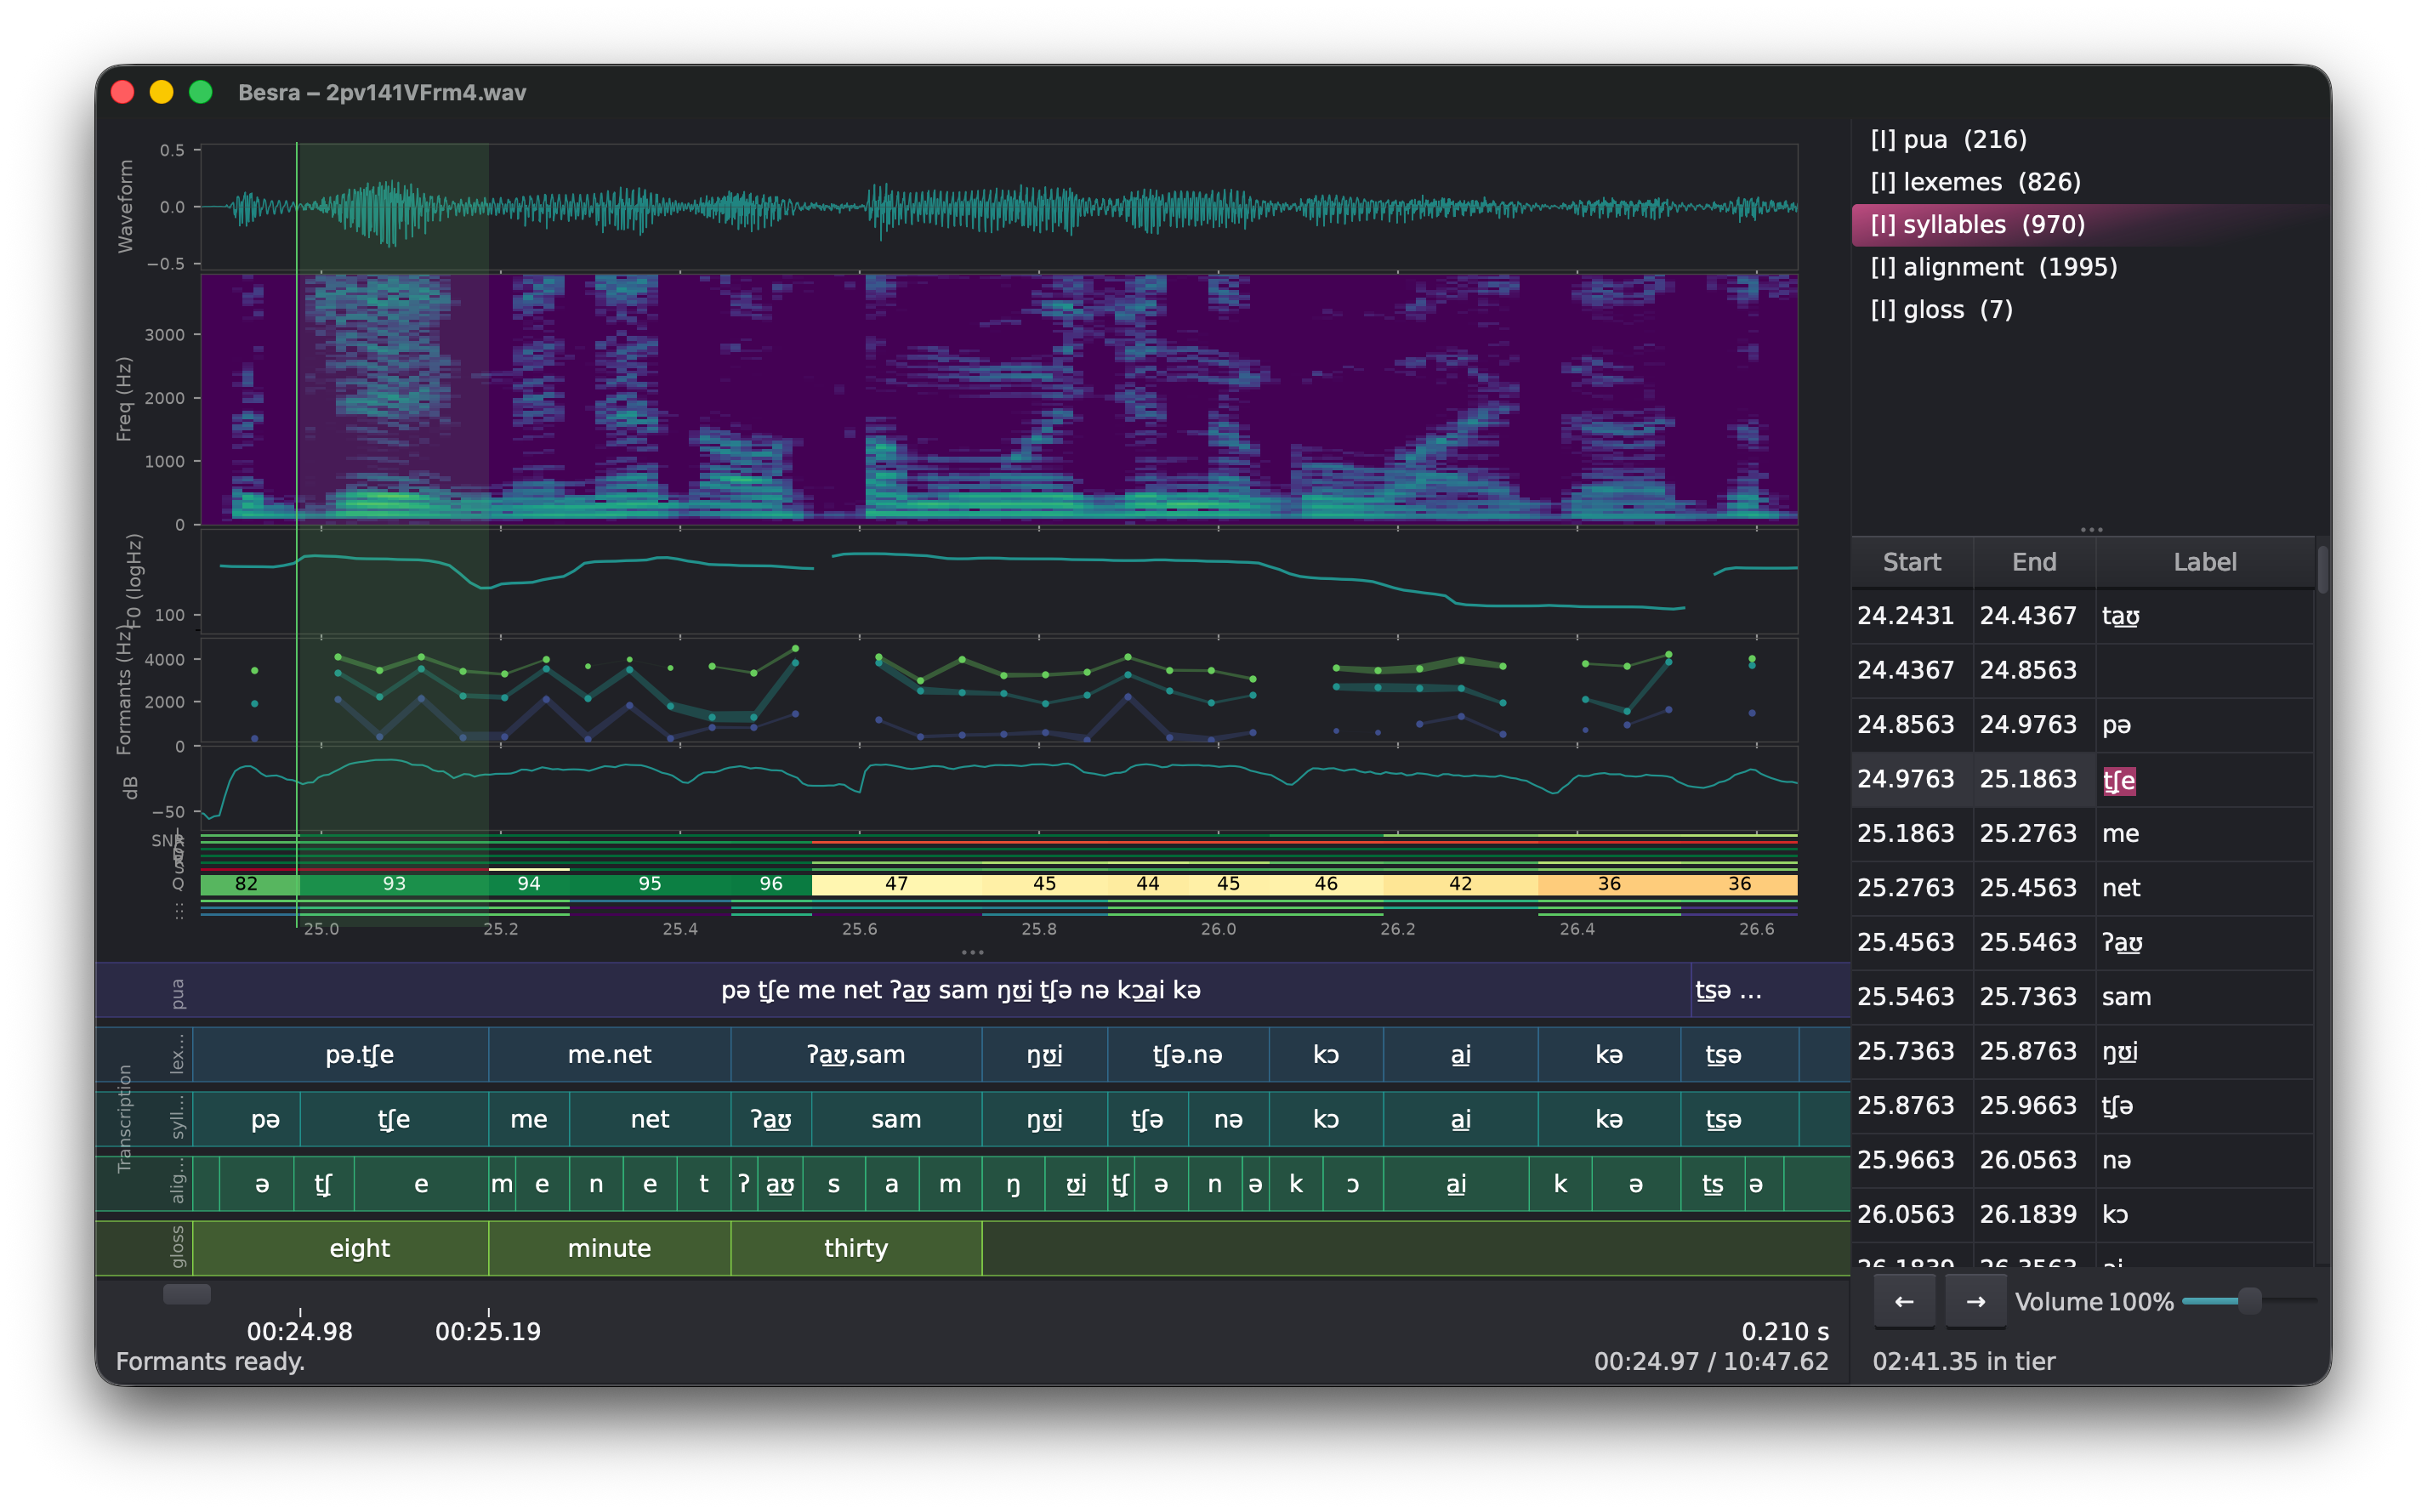Select table row labeled sam

pyautogui.click(x=2082, y=997)
